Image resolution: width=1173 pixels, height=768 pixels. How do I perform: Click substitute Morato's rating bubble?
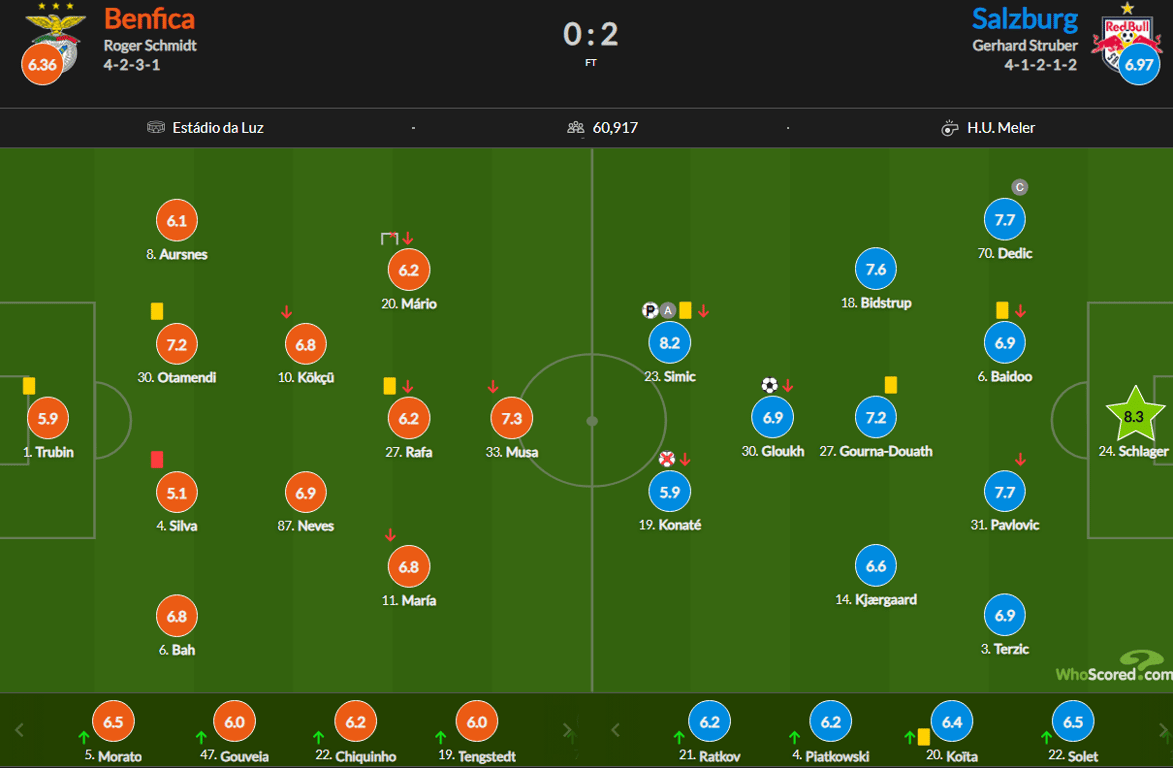point(113,722)
